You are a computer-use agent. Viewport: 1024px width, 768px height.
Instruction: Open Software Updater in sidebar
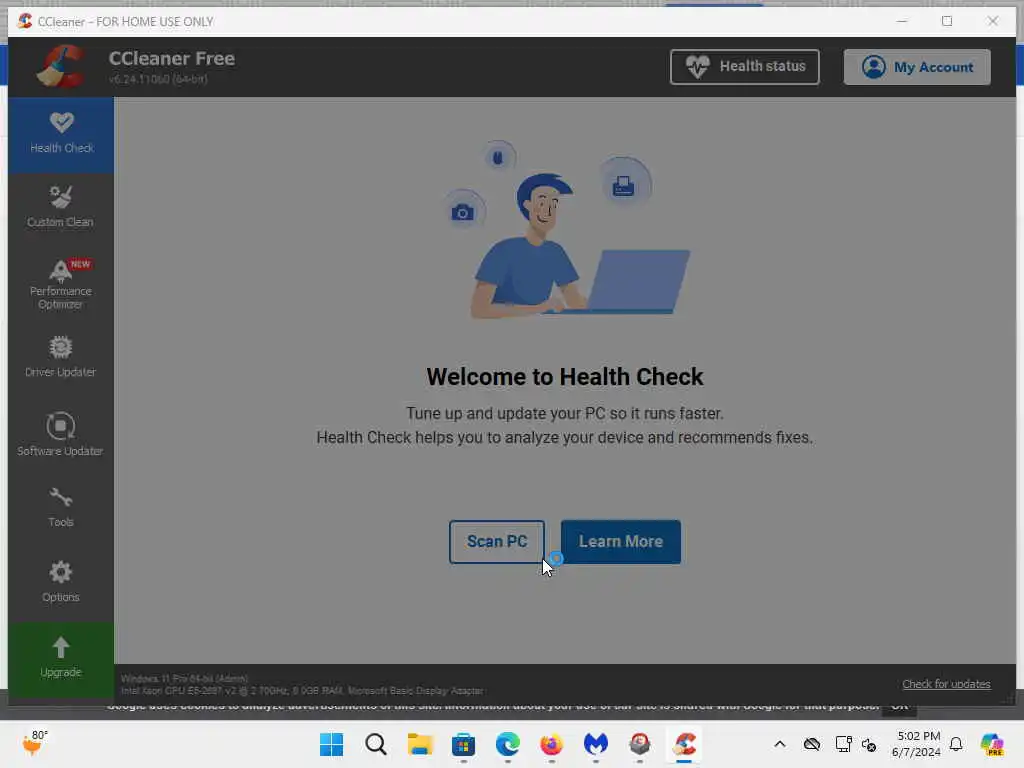tap(61, 434)
